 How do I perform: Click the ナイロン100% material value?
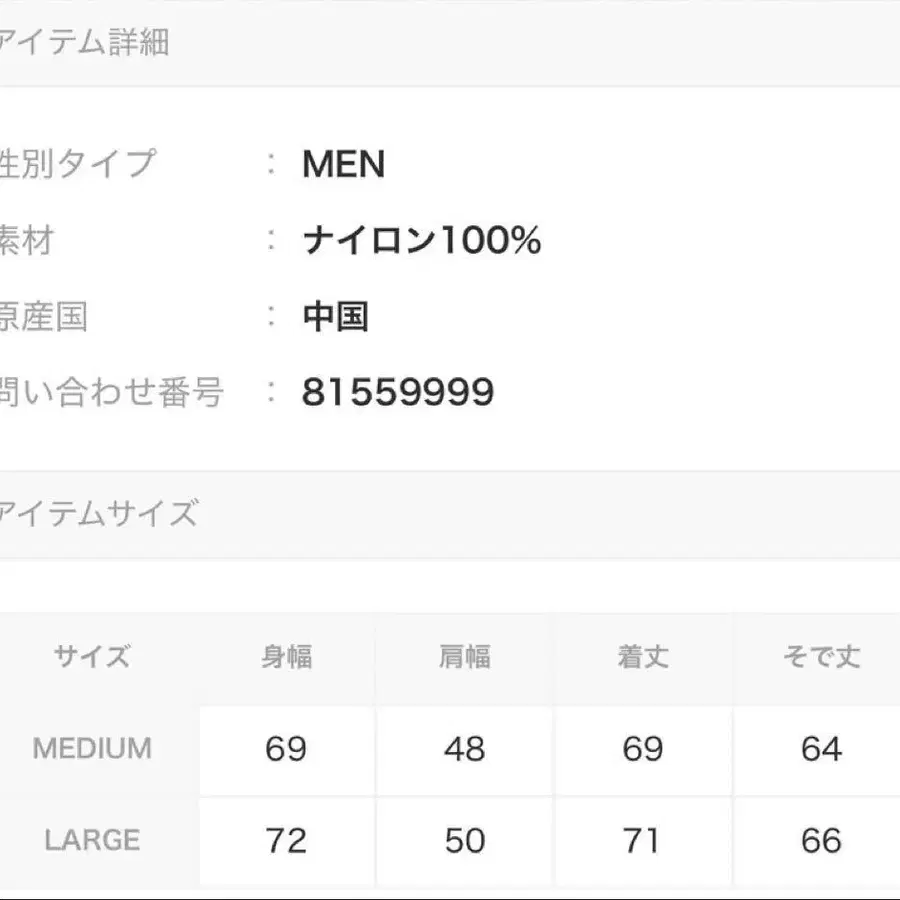click(x=421, y=241)
